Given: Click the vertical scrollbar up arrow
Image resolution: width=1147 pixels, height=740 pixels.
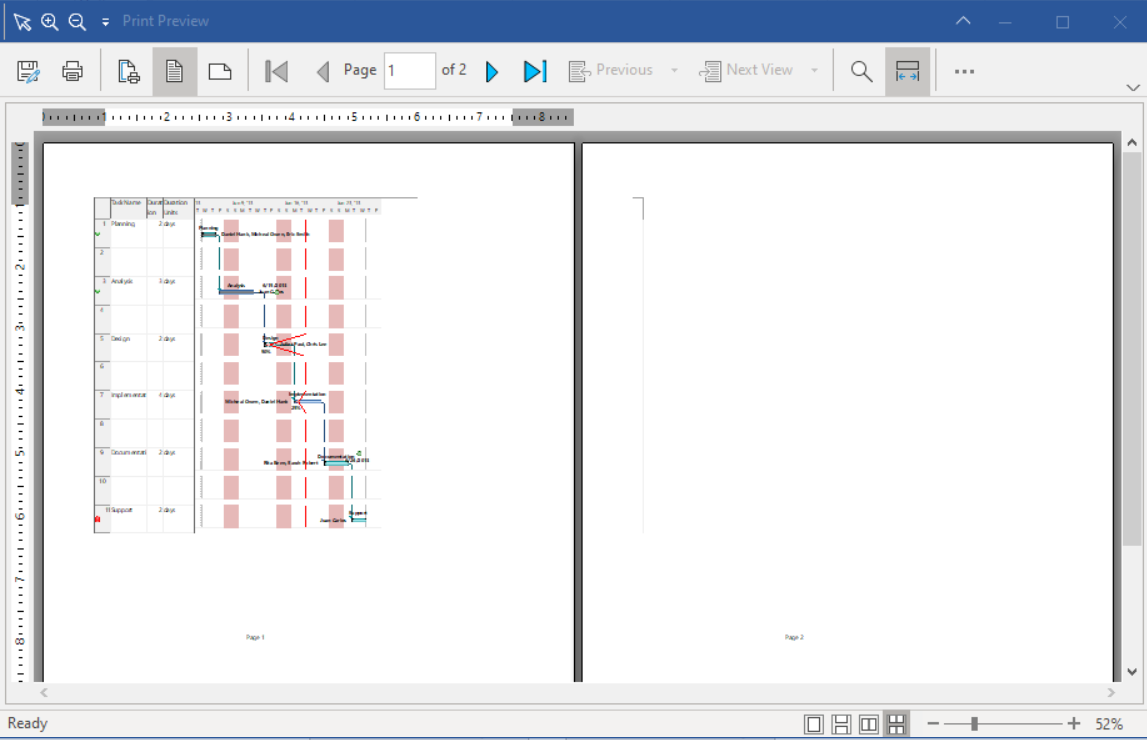Looking at the screenshot, I should (x=1132, y=143).
